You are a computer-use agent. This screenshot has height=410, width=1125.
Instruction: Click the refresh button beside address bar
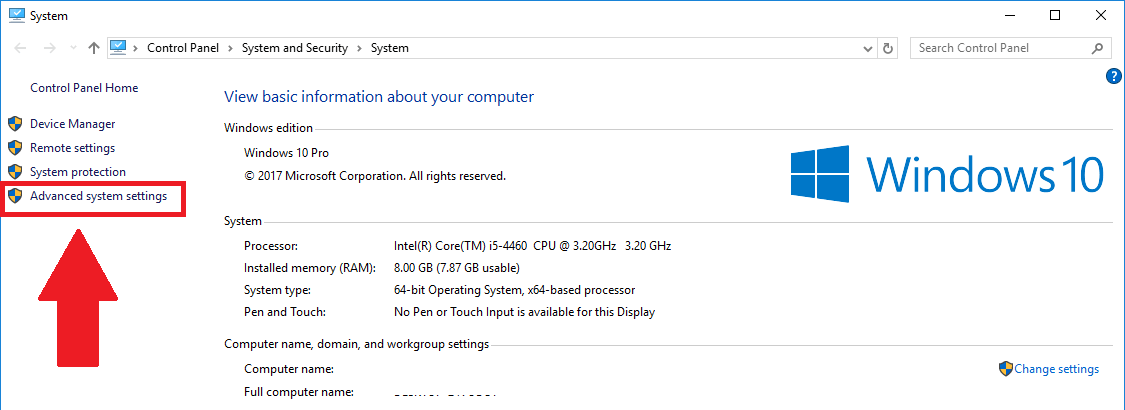point(888,48)
